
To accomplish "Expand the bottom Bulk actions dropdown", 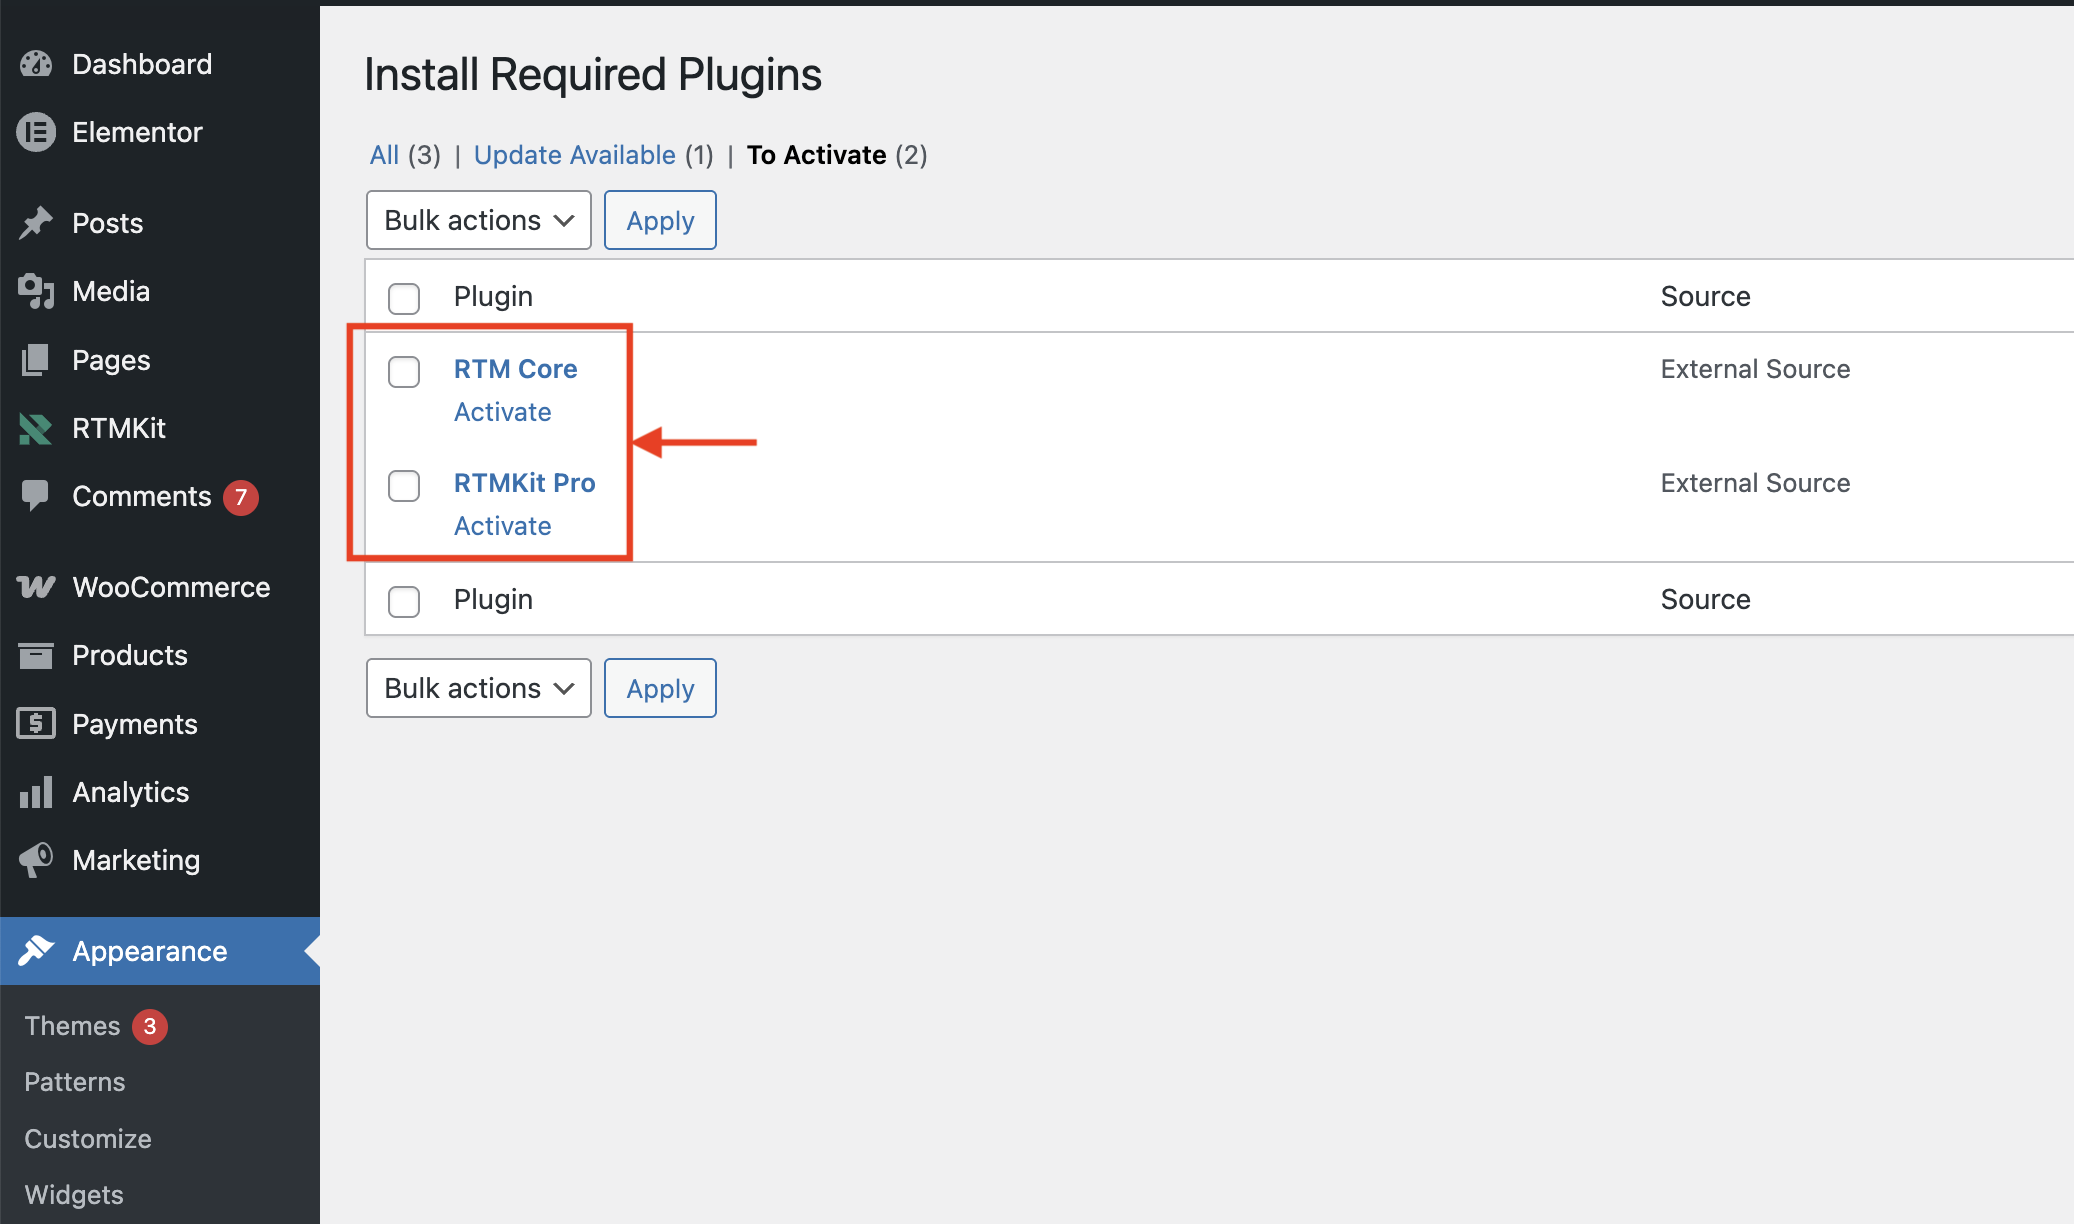I will 478,688.
